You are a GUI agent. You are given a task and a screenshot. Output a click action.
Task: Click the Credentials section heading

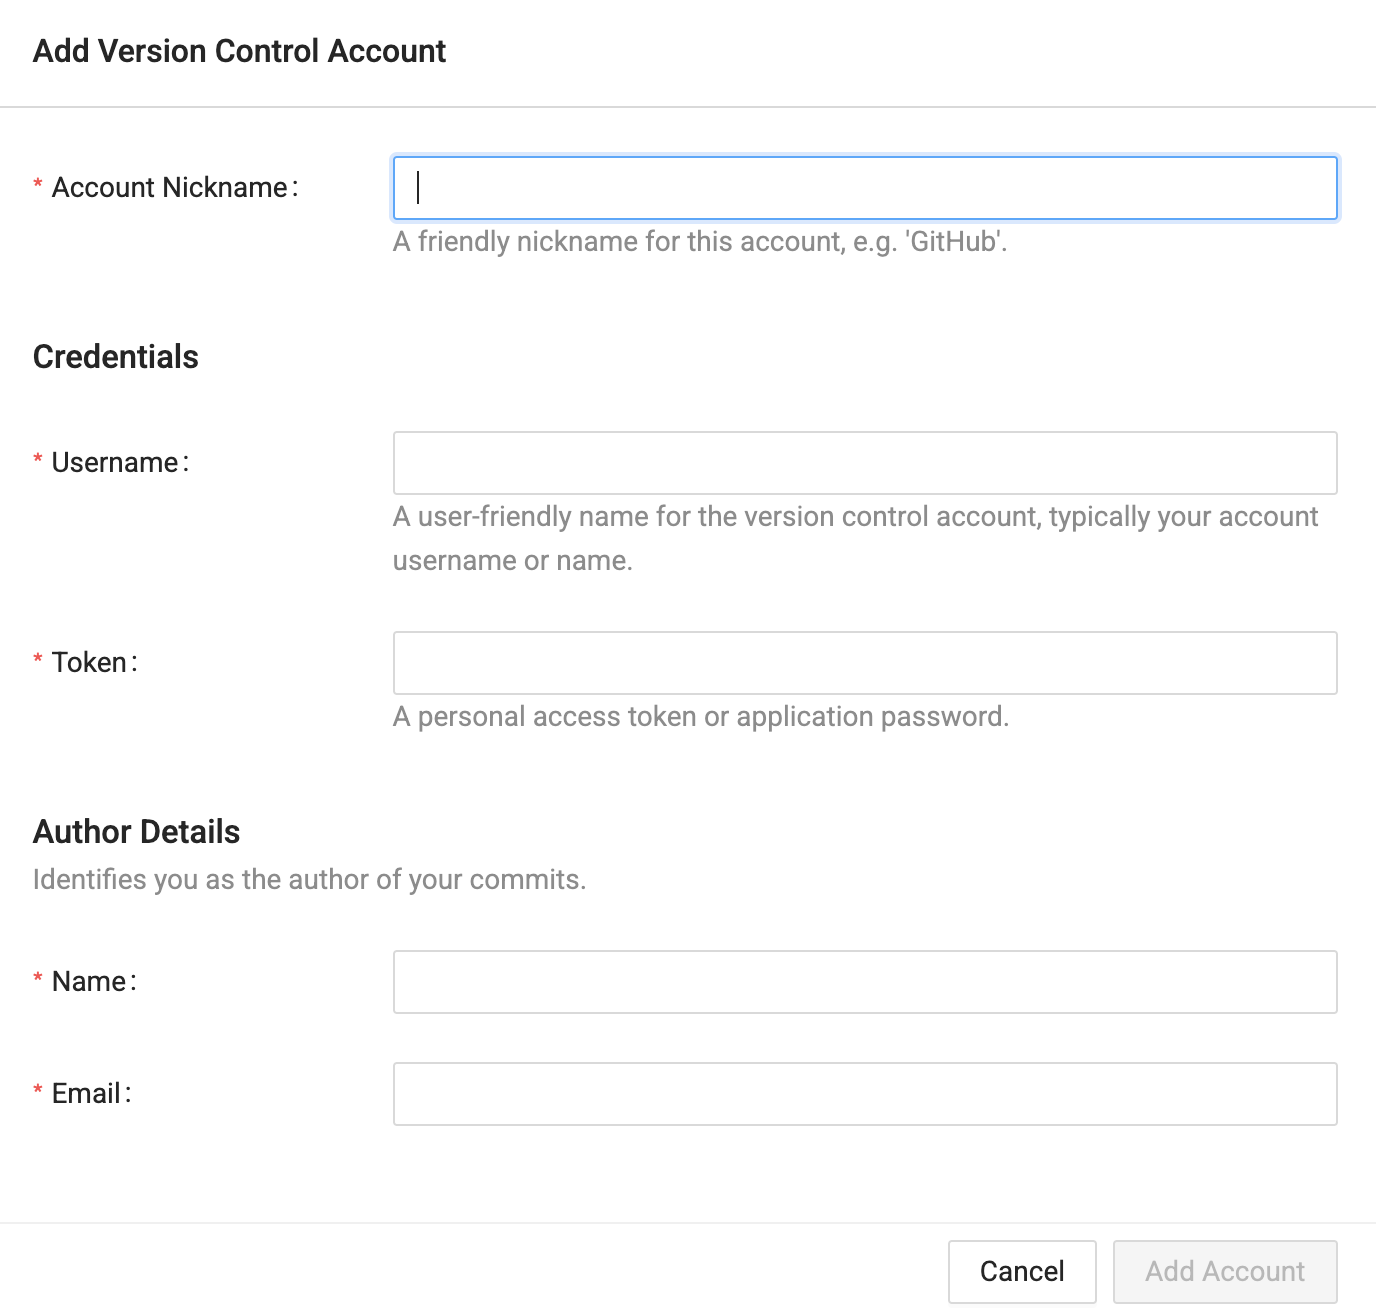tap(115, 356)
